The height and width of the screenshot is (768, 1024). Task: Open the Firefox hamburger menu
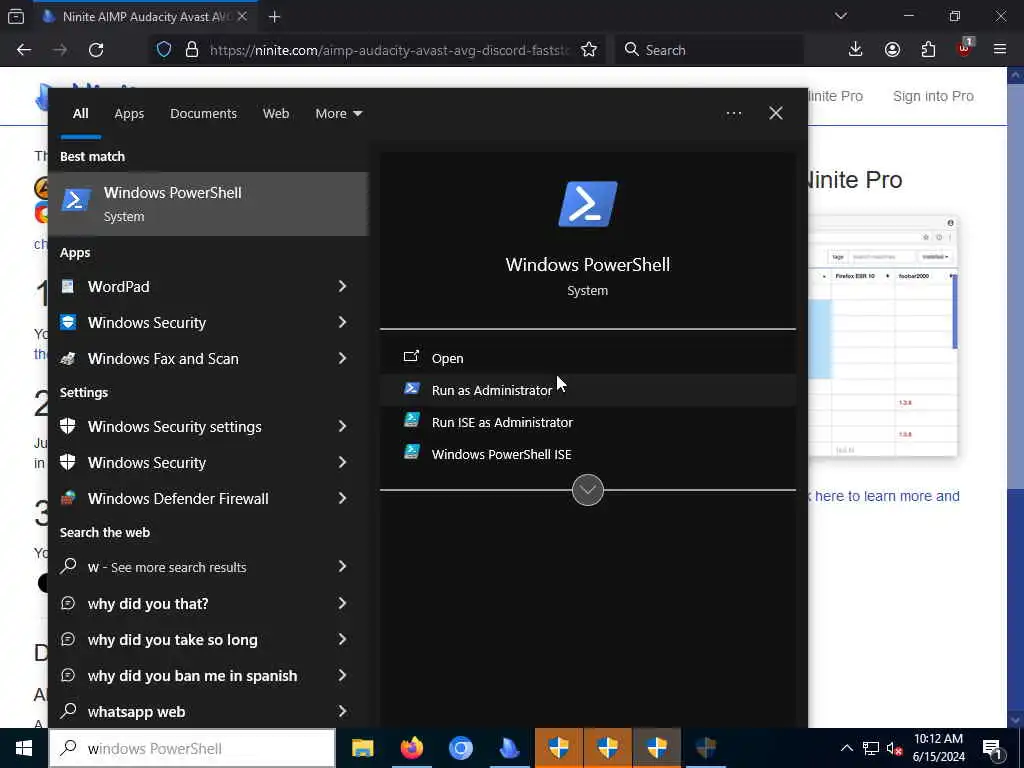tap(1000, 50)
